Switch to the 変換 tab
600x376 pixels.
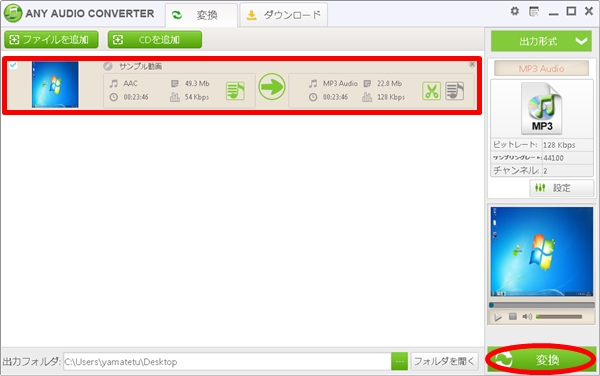point(201,15)
